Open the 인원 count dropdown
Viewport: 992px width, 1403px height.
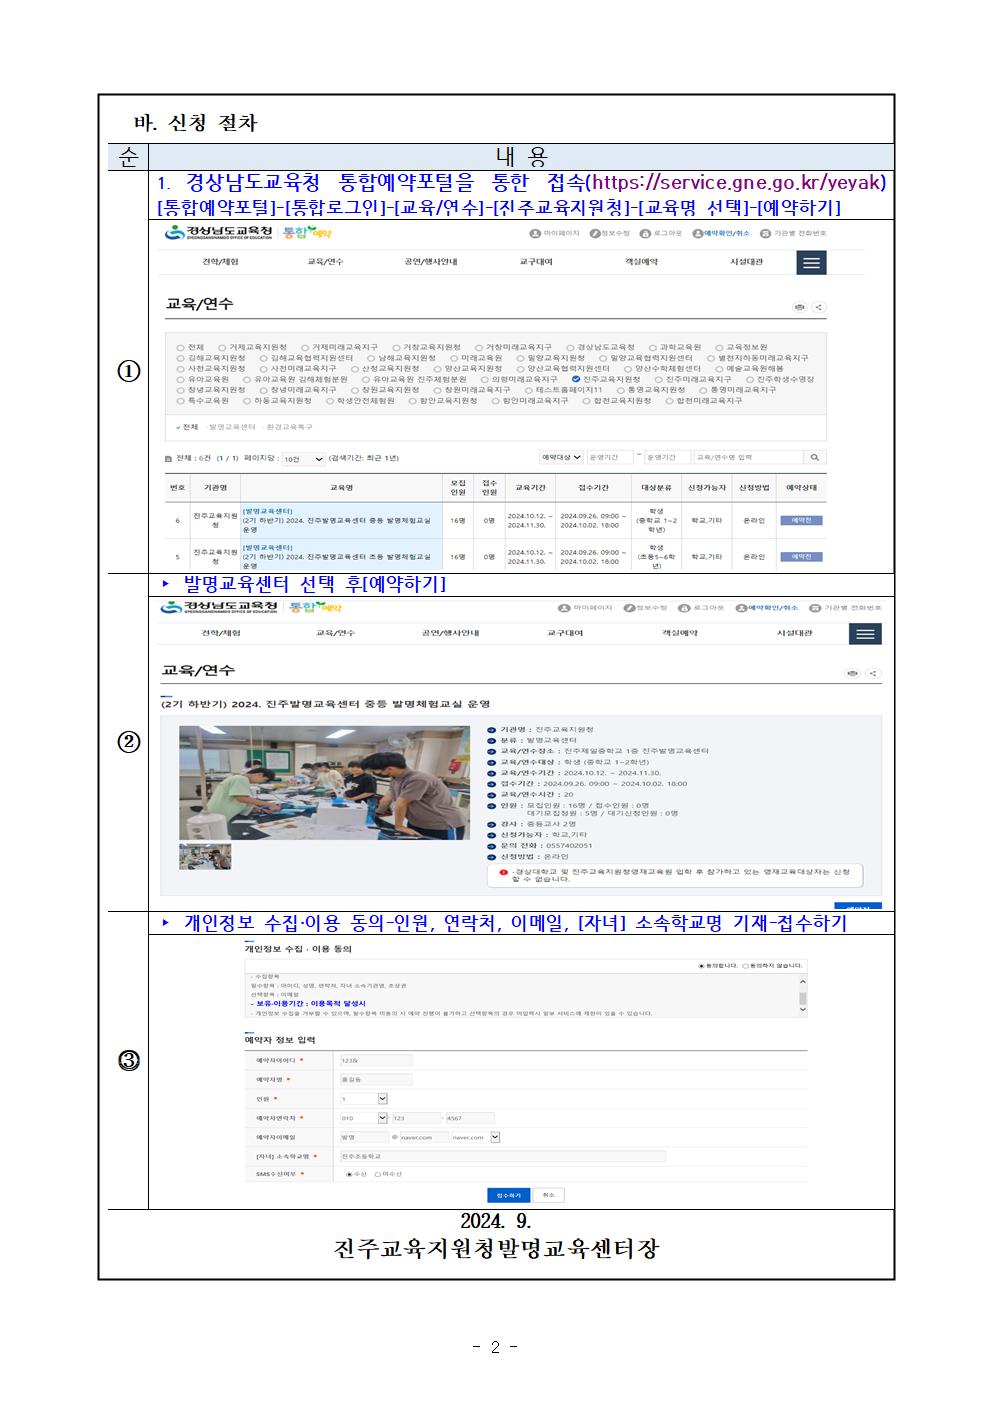click(x=382, y=1099)
